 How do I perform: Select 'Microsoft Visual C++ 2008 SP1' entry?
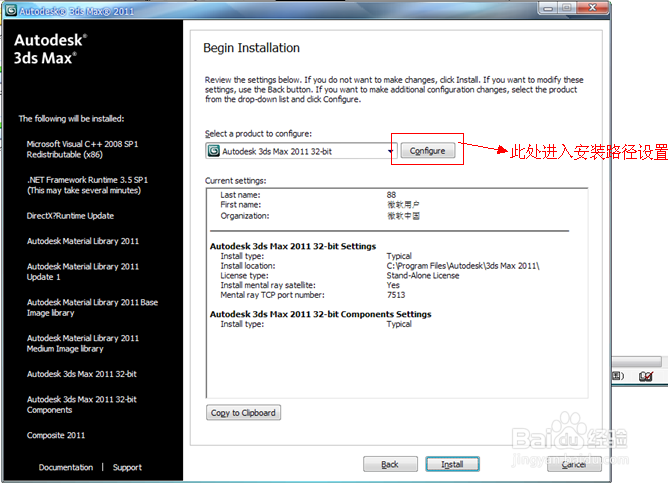coord(82,149)
